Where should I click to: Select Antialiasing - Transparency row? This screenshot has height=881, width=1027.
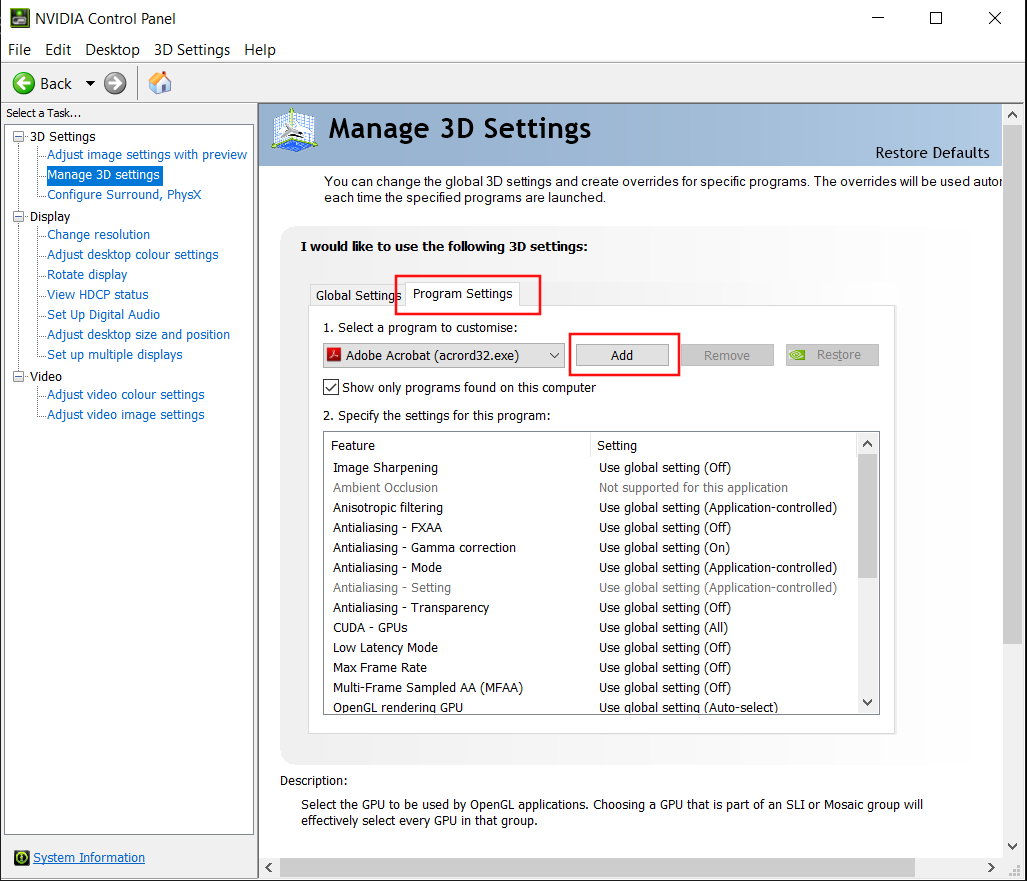tap(590, 607)
